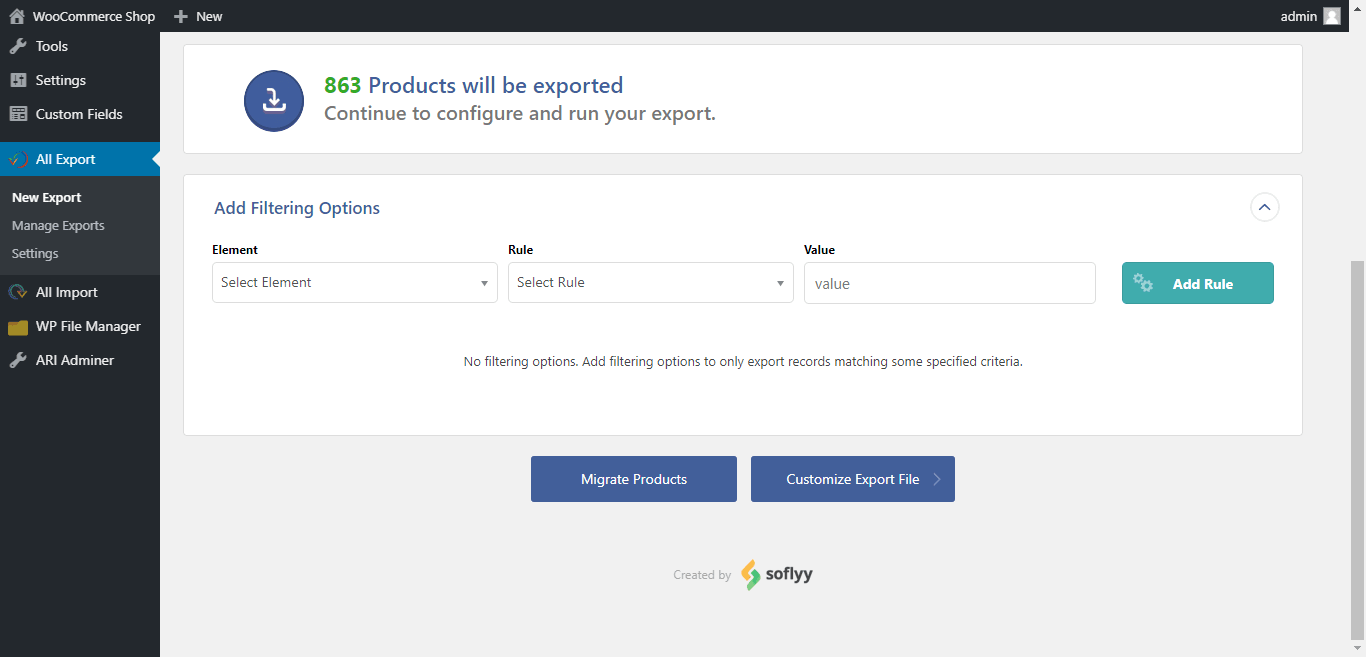Click the admin user avatar
1366x657 pixels.
click(x=1331, y=16)
